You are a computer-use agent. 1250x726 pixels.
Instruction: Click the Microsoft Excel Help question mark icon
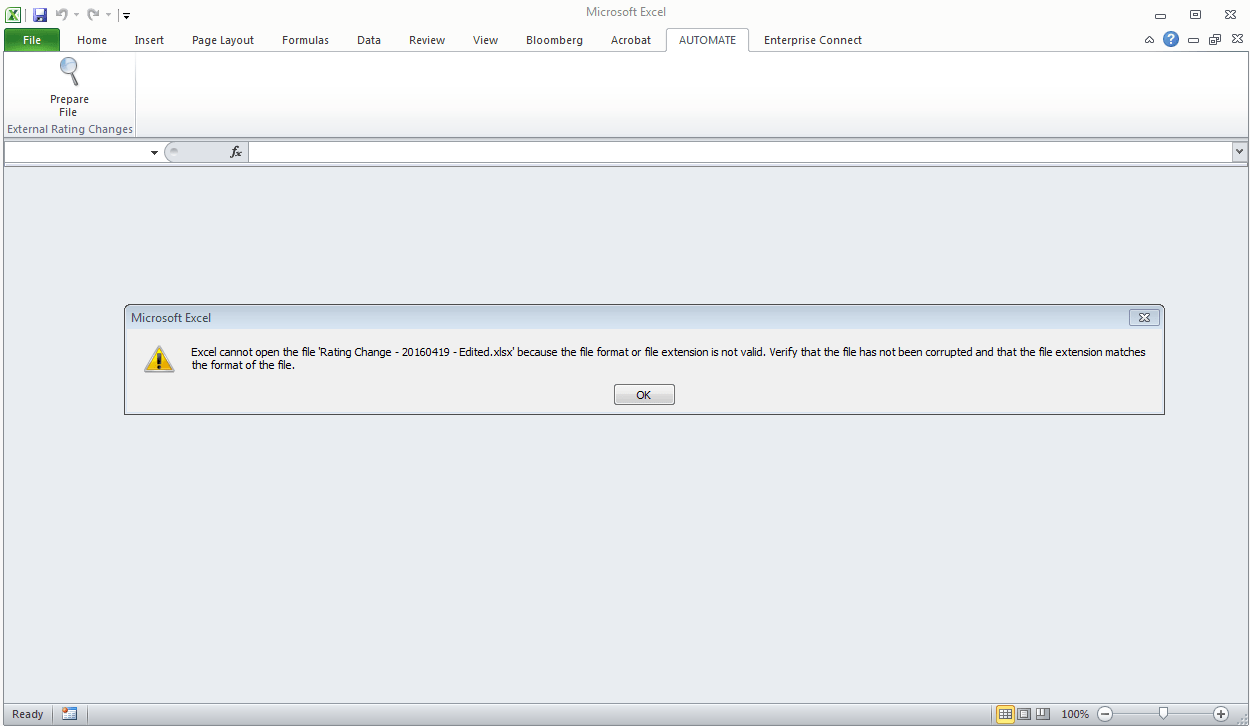coord(1171,40)
